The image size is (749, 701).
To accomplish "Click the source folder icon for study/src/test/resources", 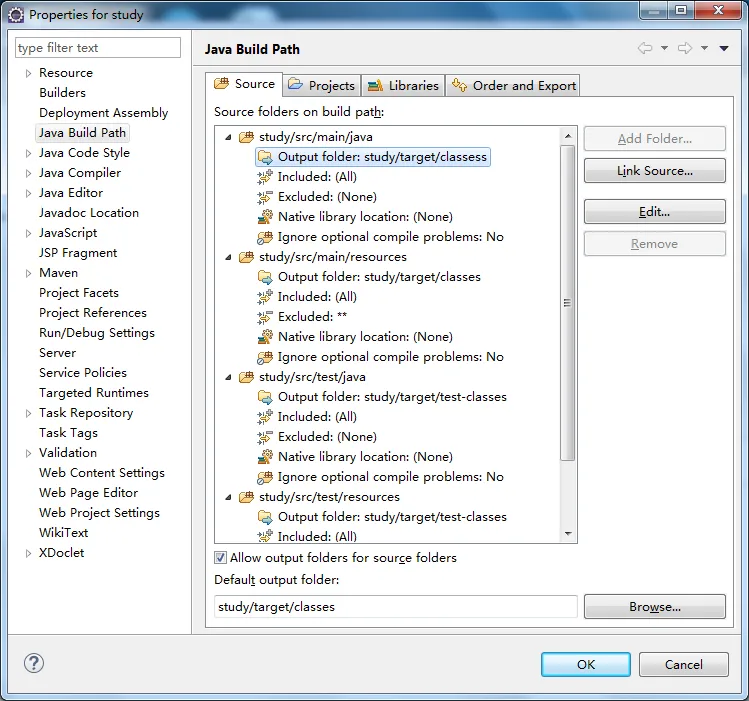I will coord(246,497).
